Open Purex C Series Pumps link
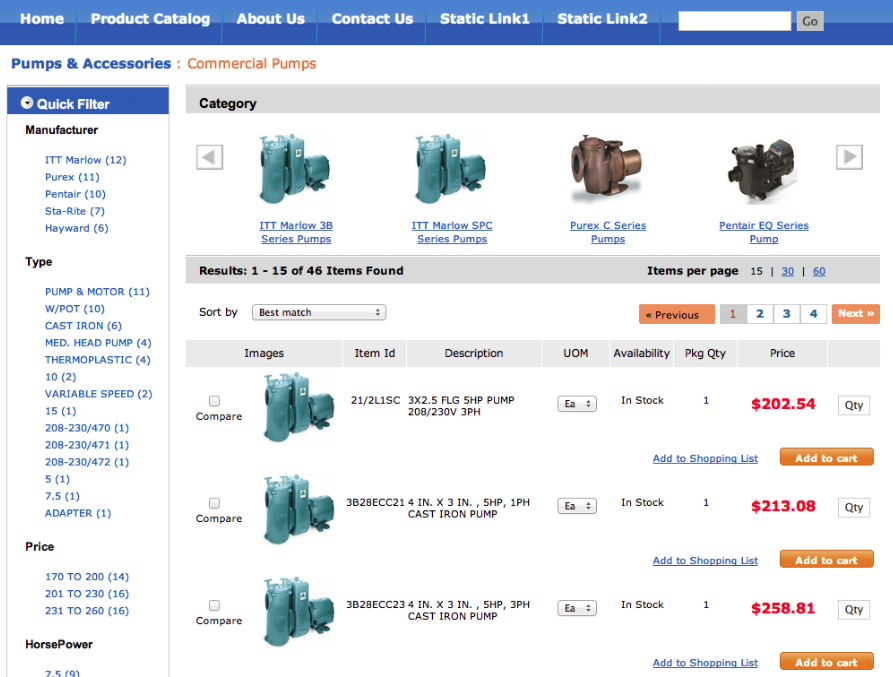The width and height of the screenshot is (893, 677). [608, 232]
